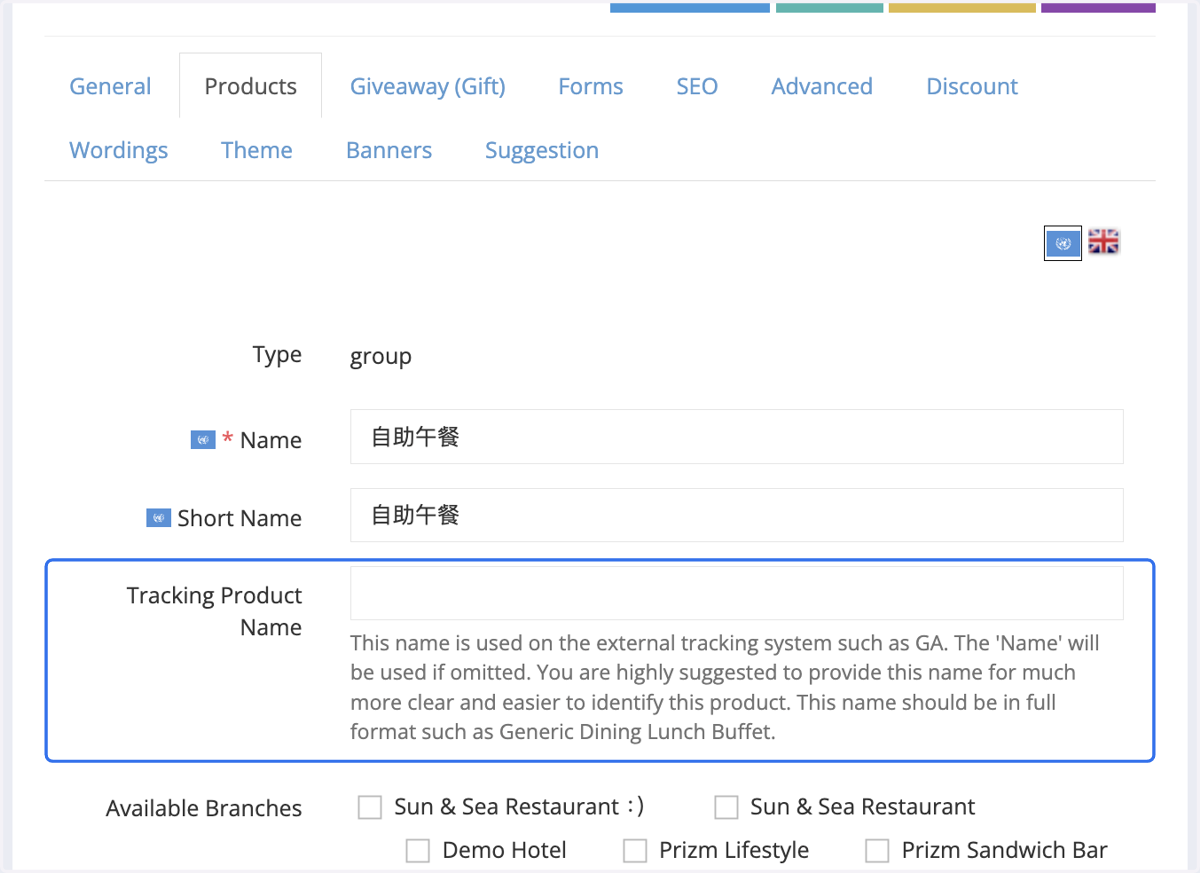This screenshot has height=873, width=1200.
Task: Click the Tracking Product Name input
Action: click(737, 593)
